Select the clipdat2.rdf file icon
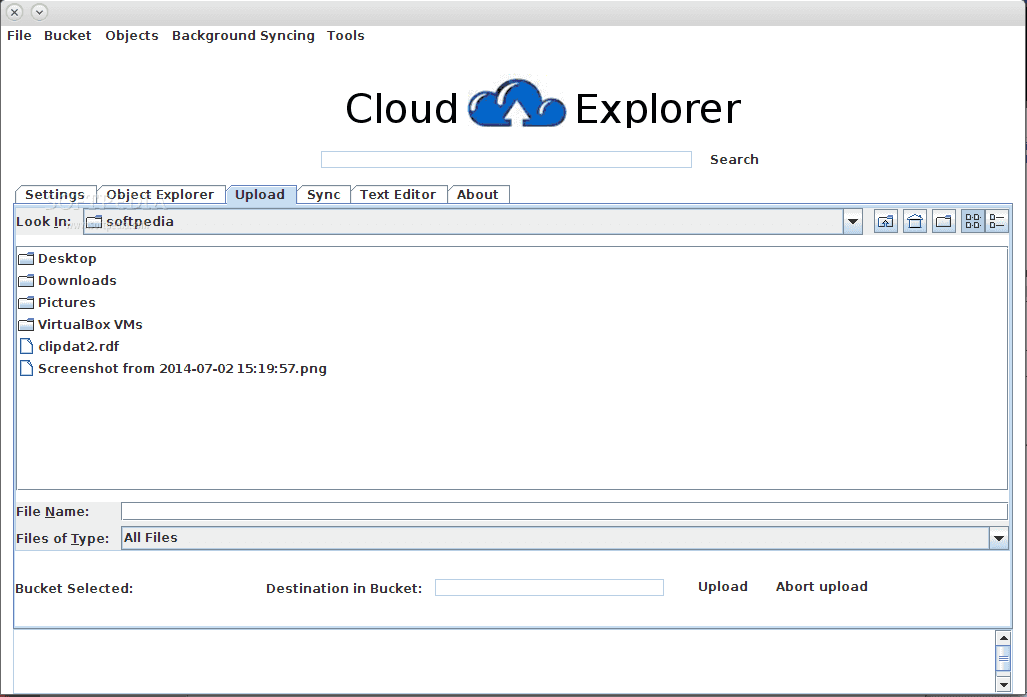Image resolution: width=1027 pixels, height=697 pixels. [26, 347]
